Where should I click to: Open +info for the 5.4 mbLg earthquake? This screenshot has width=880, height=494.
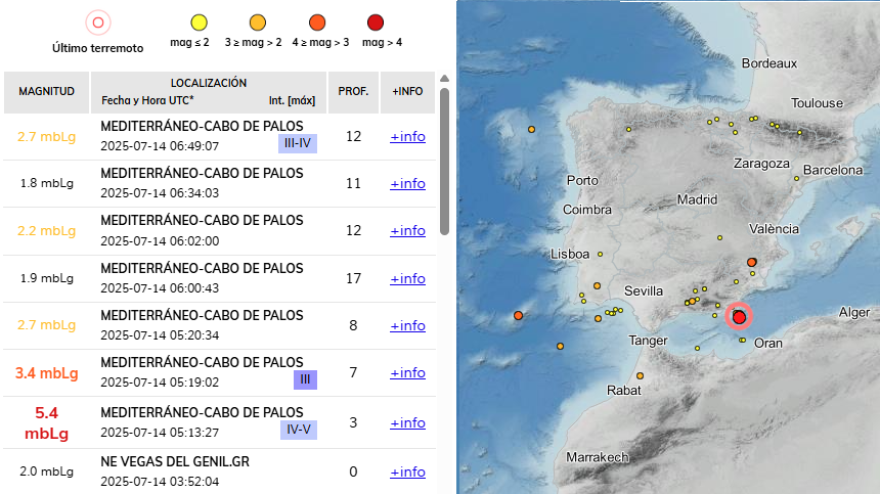pyautogui.click(x=407, y=423)
